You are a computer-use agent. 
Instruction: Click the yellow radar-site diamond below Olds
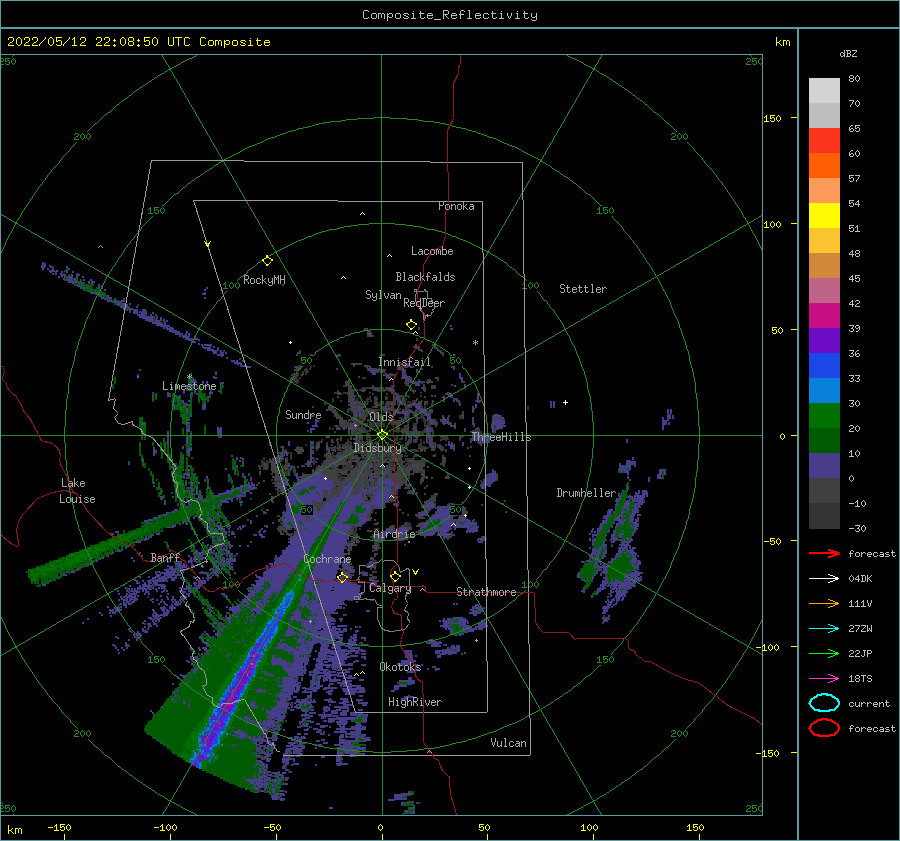[x=382, y=435]
